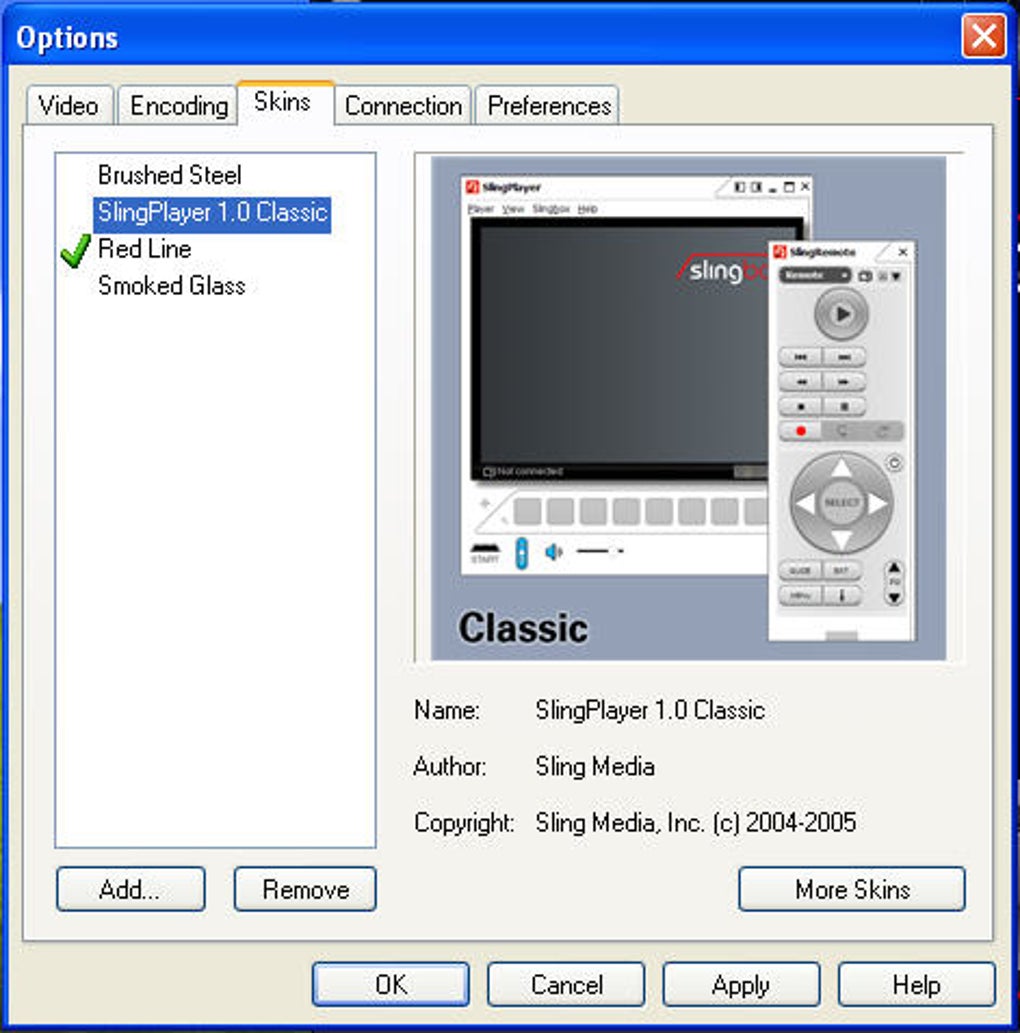Select the Brushed Steel skin
This screenshot has height=1033, width=1020.
(169, 175)
